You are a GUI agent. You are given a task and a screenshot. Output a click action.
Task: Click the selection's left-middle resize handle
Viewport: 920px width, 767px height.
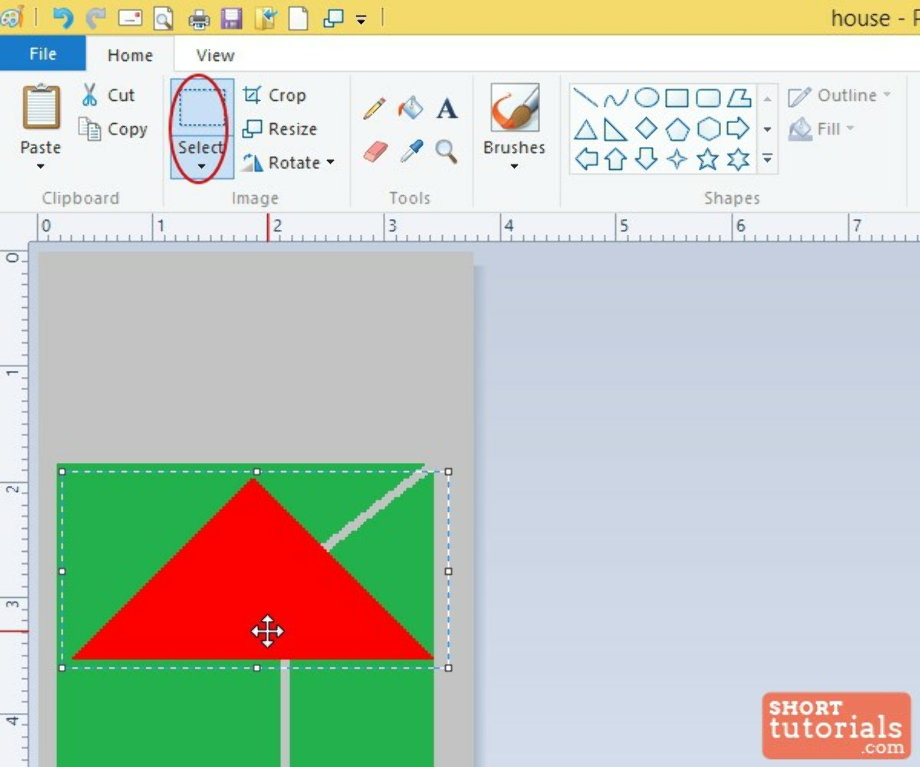pyautogui.click(x=62, y=571)
